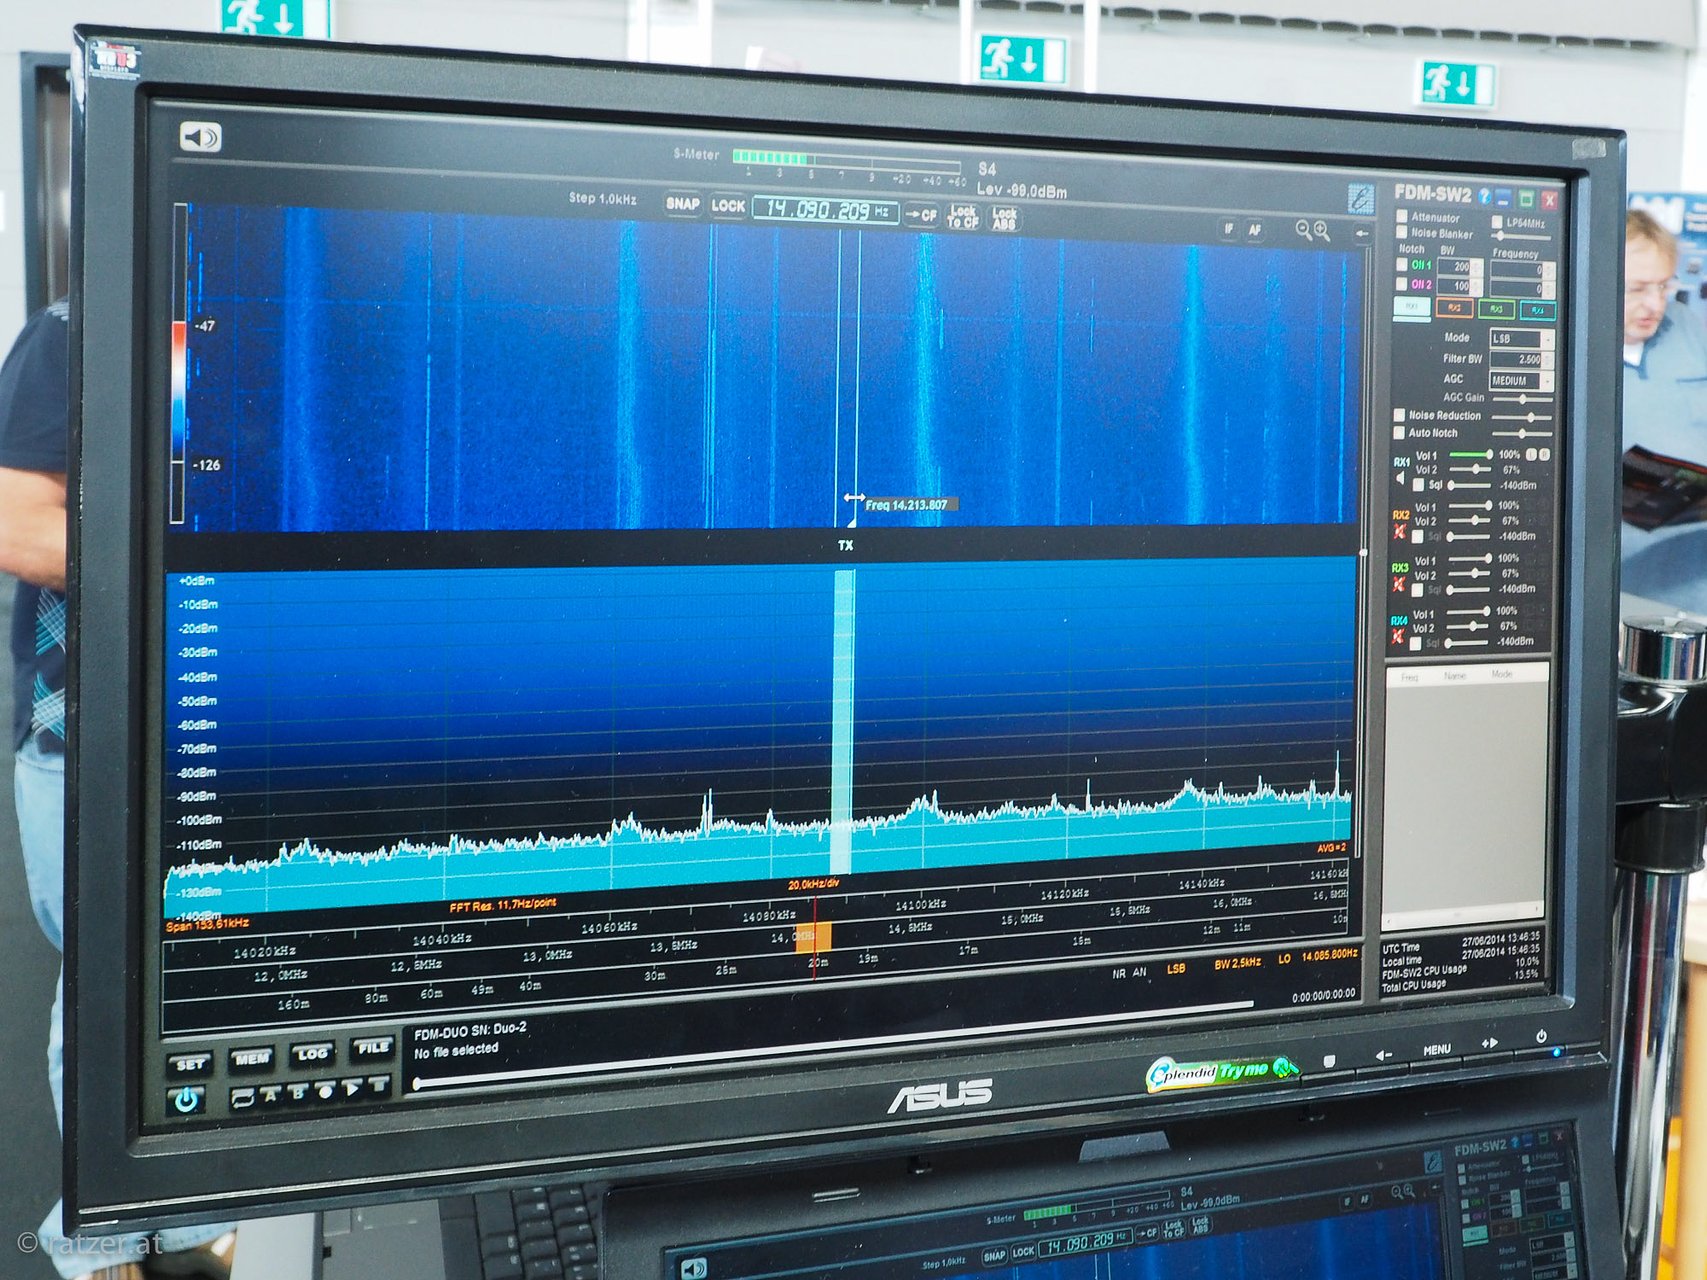The height and width of the screenshot is (1280, 1707).
Task: Click the play triangle button
Action: [x=352, y=1088]
